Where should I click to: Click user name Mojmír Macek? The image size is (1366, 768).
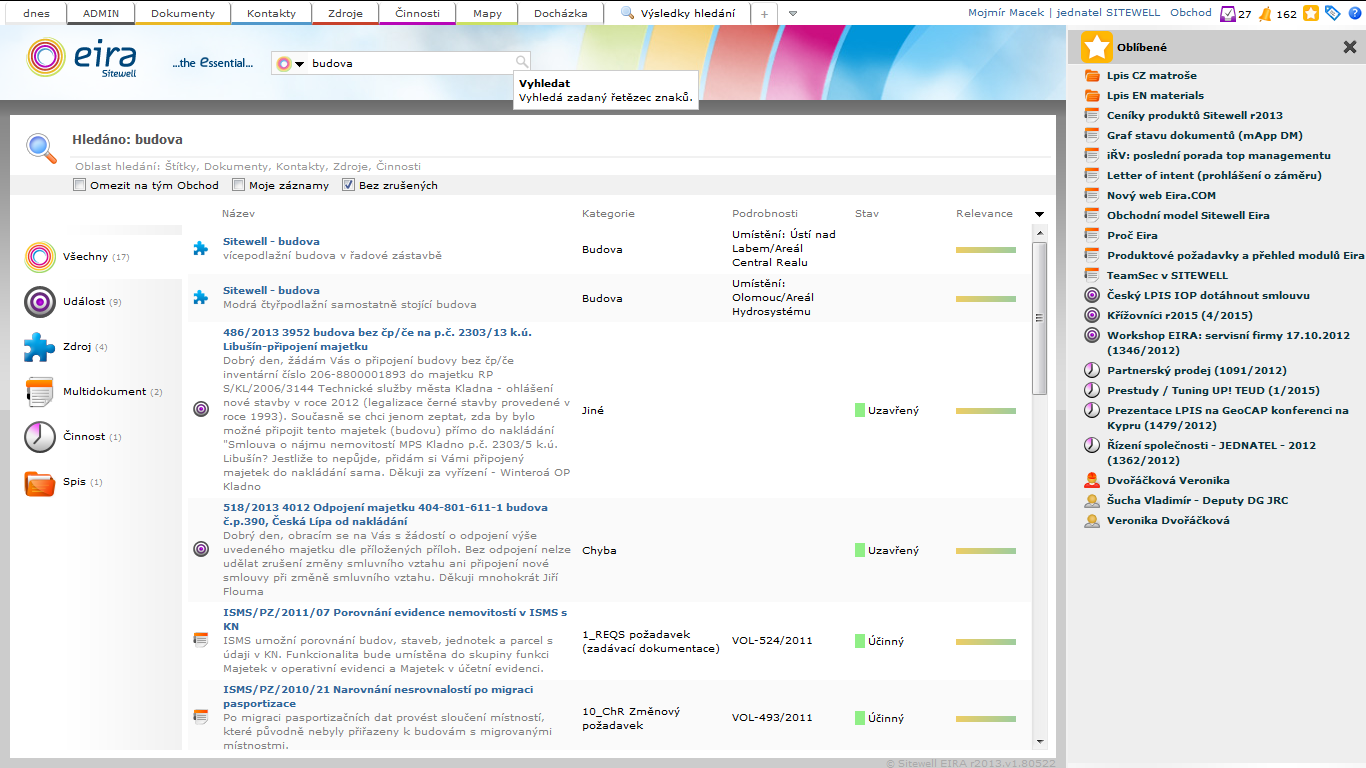pyautogui.click(x=1009, y=13)
